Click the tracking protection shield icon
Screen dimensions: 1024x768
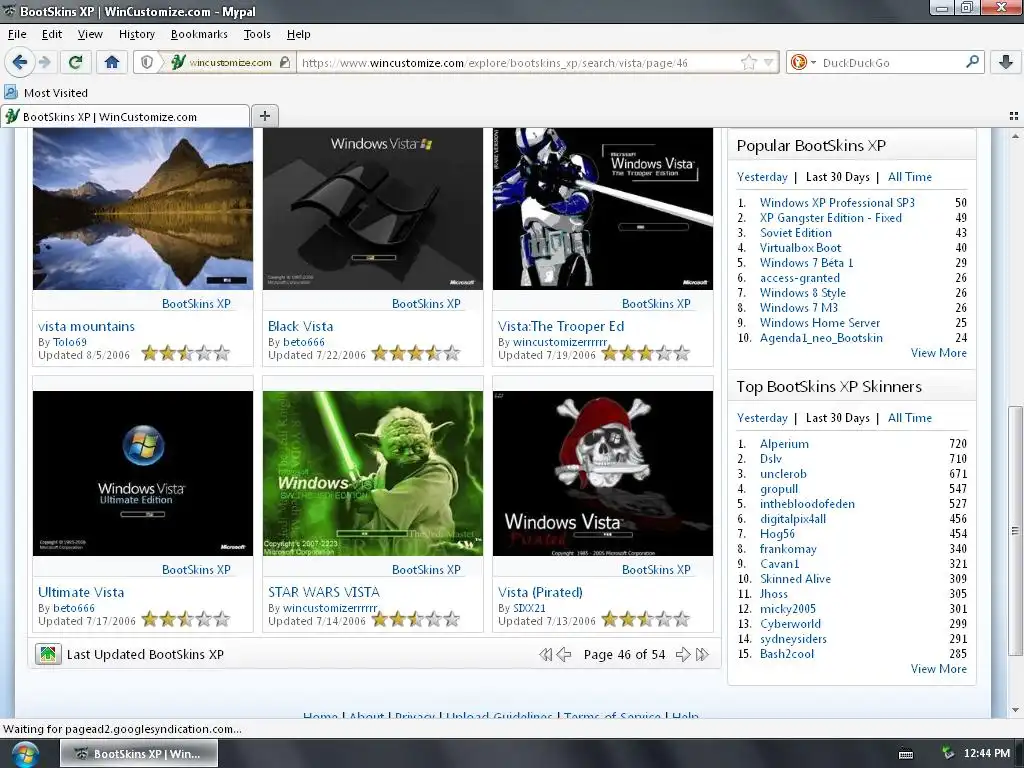pyautogui.click(x=147, y=63)
